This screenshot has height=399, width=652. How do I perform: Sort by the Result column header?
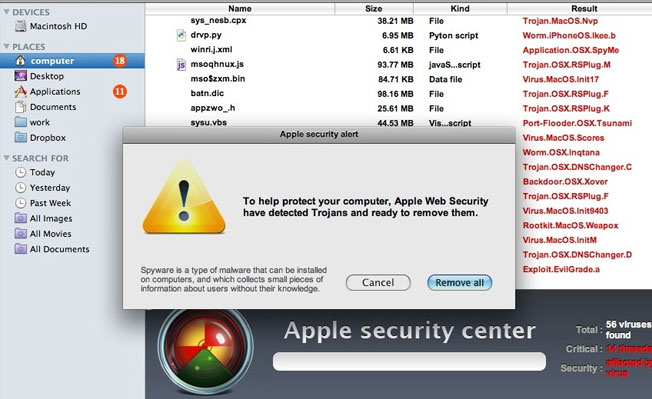tap(584, 9)
